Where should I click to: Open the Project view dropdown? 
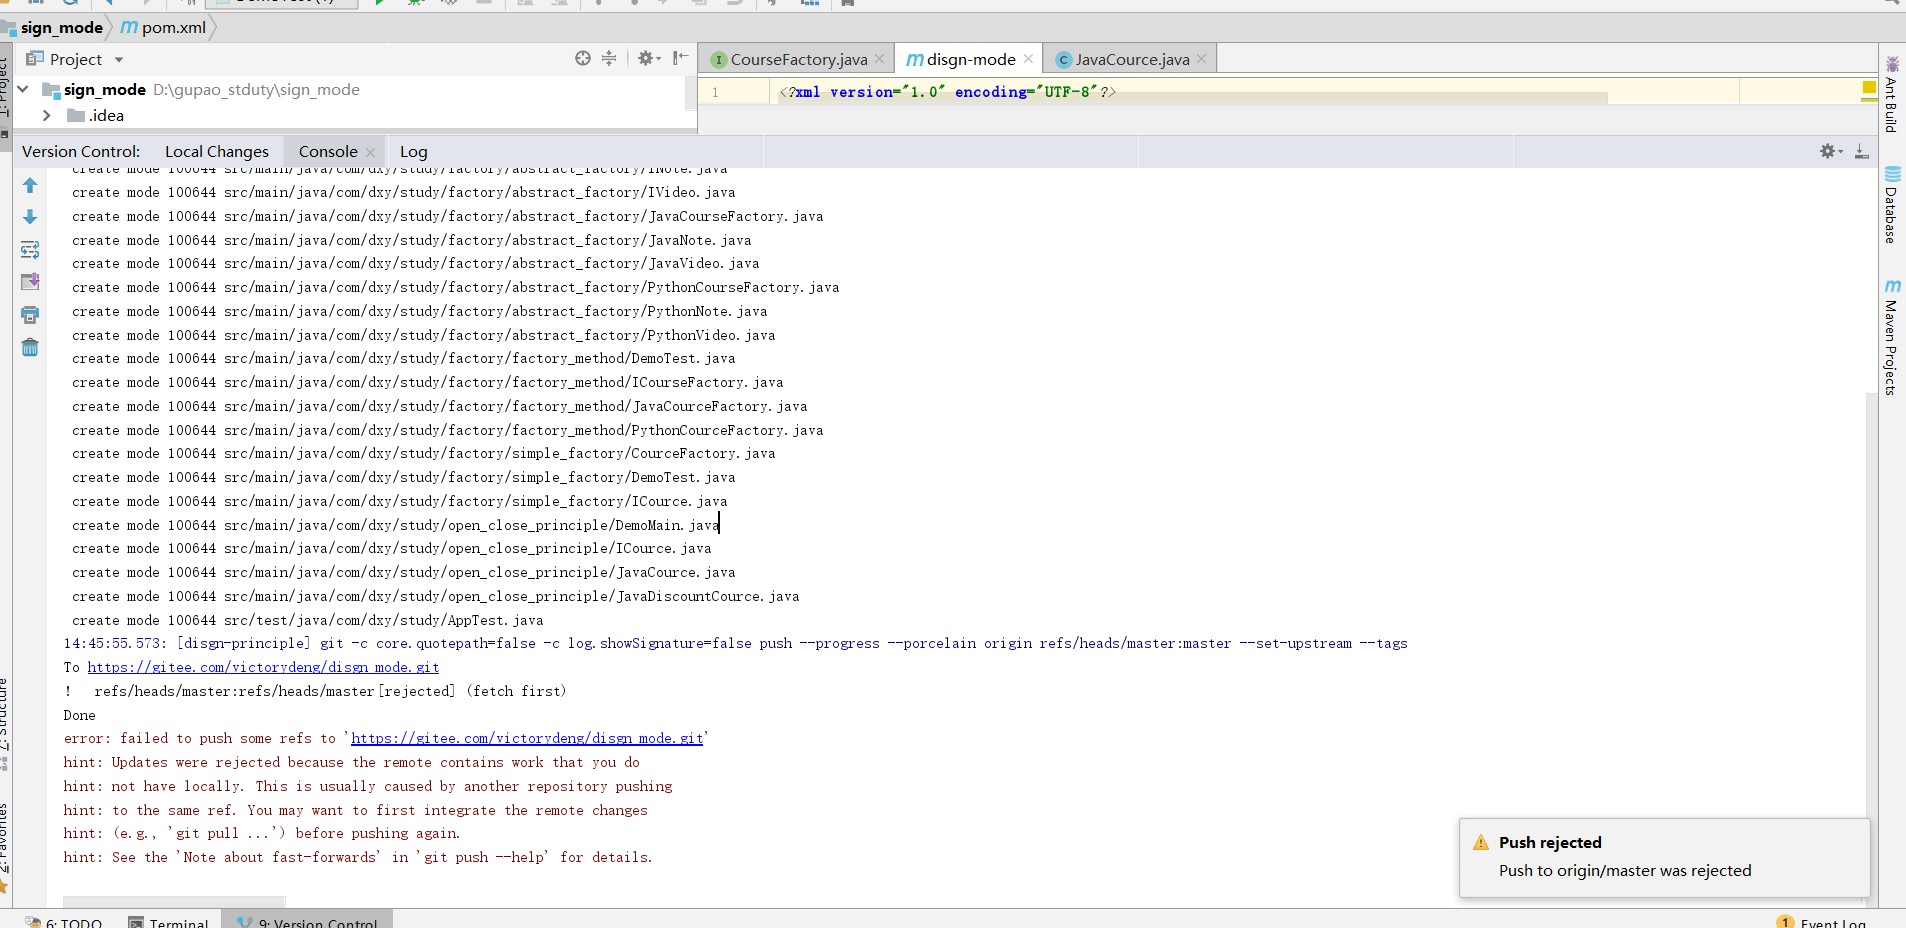coord(119,60)
